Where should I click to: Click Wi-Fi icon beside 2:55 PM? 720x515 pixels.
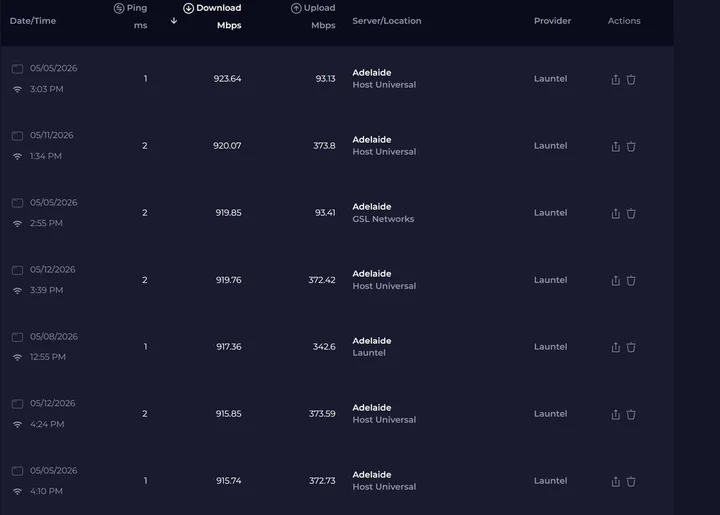coord(17,224)
